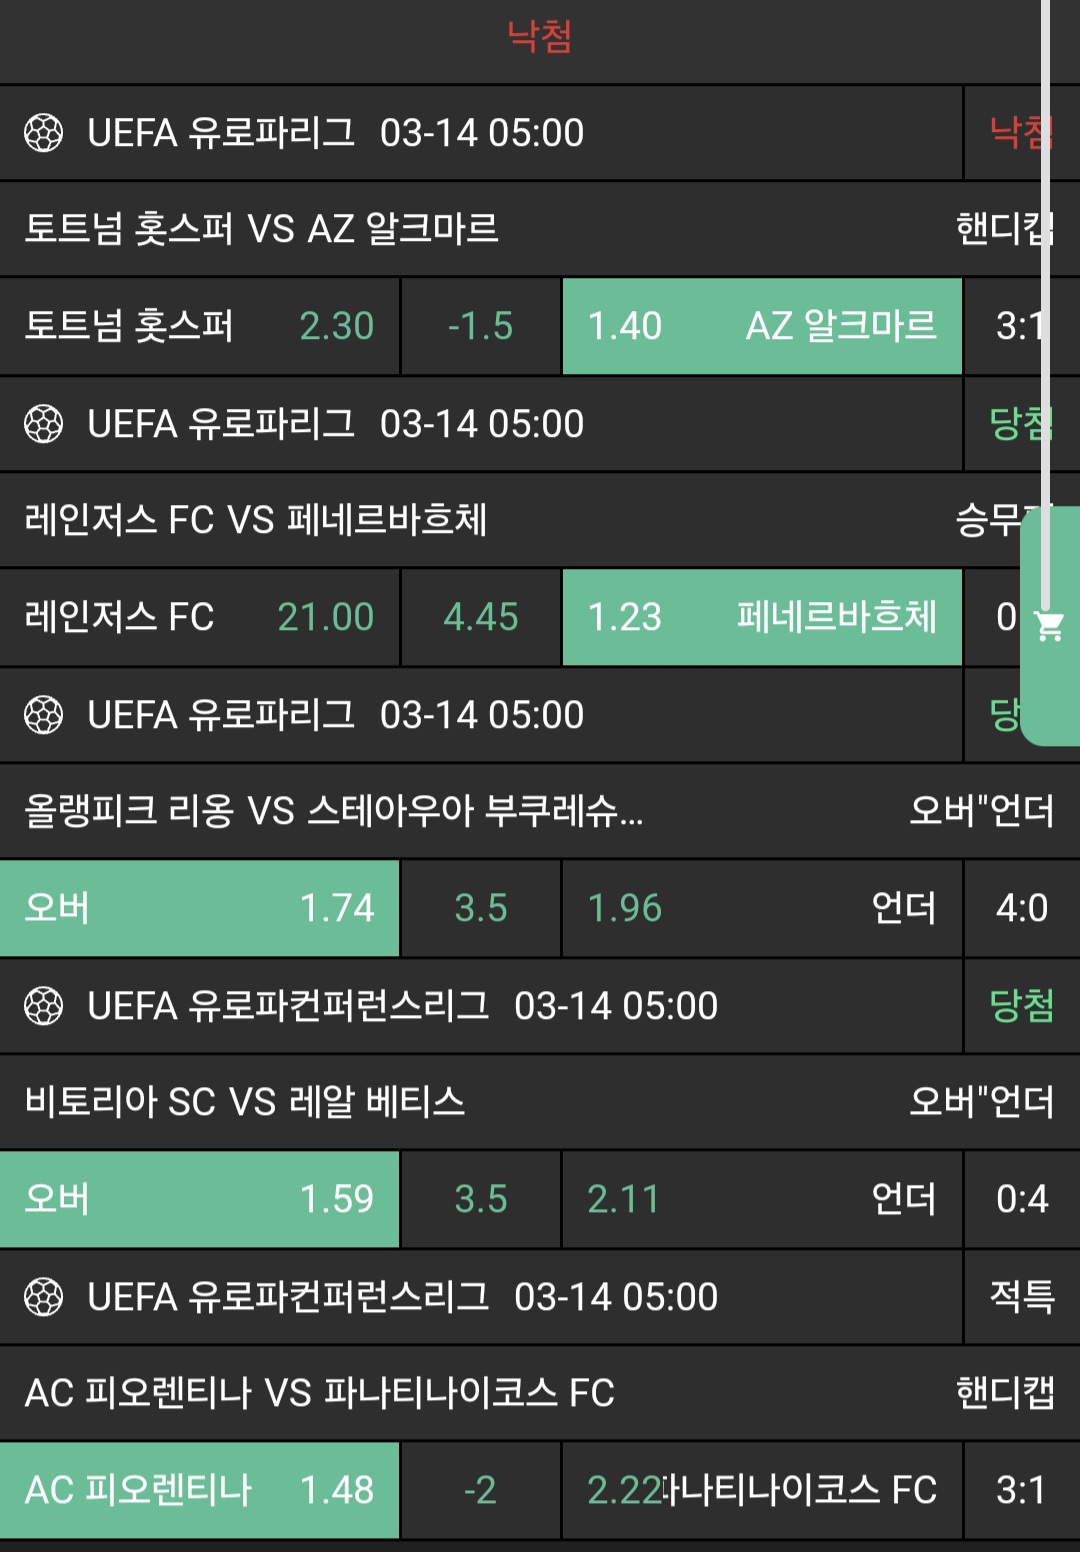This screenshot has height=1552, width=1080.
Task: Tap soccer ball icon above Rangers FC match
Action: coord(43,424)
